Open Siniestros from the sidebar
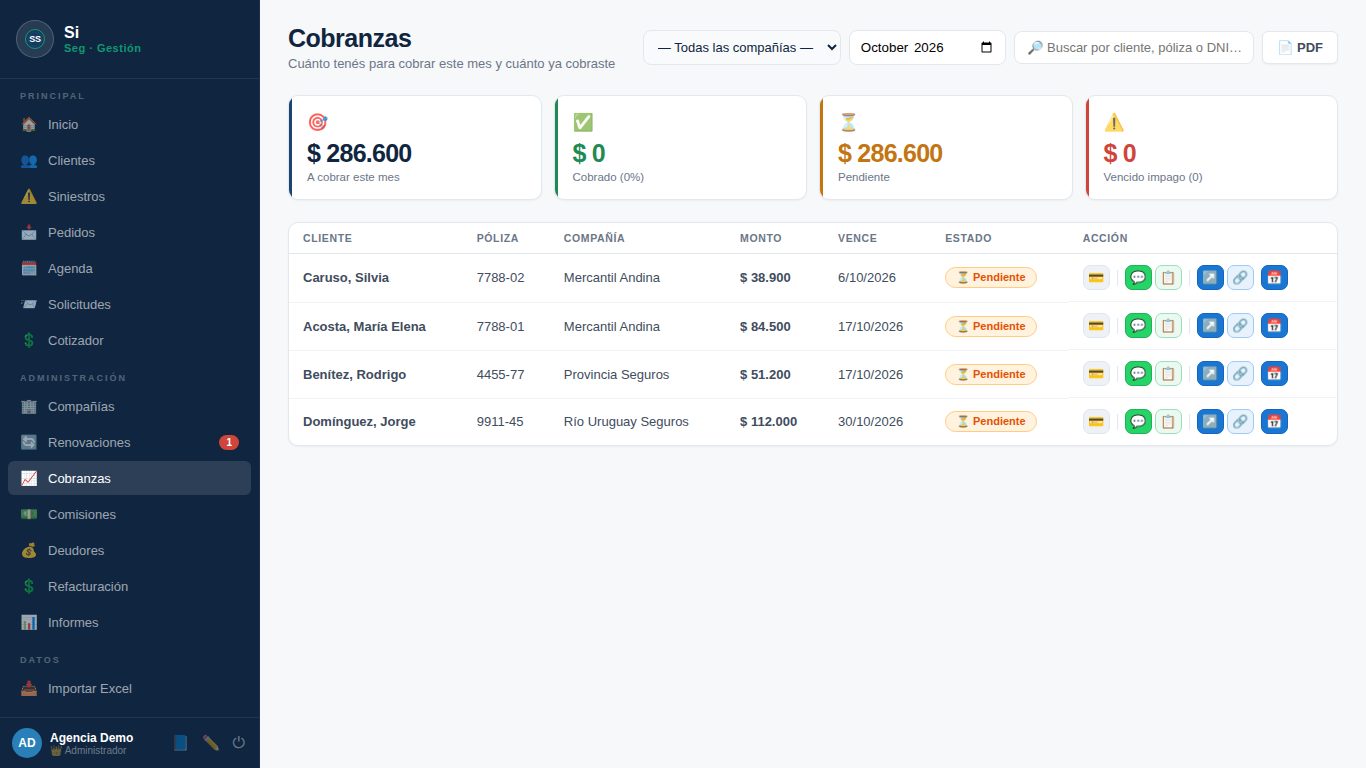 129,197
